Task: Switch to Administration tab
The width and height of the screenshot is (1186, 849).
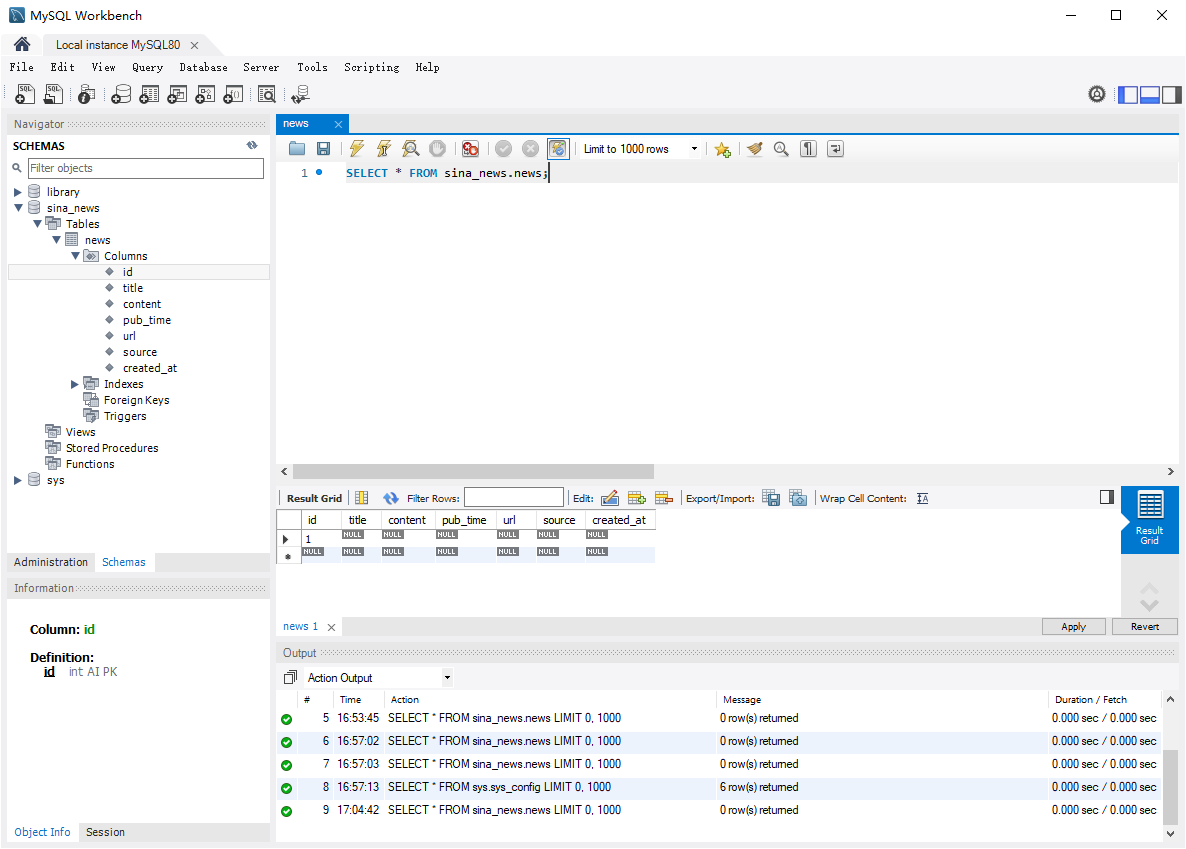Action: [51, 562]
